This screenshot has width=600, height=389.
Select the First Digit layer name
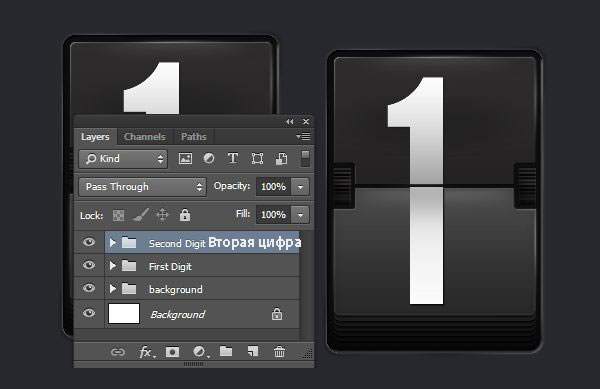point(170,267)
